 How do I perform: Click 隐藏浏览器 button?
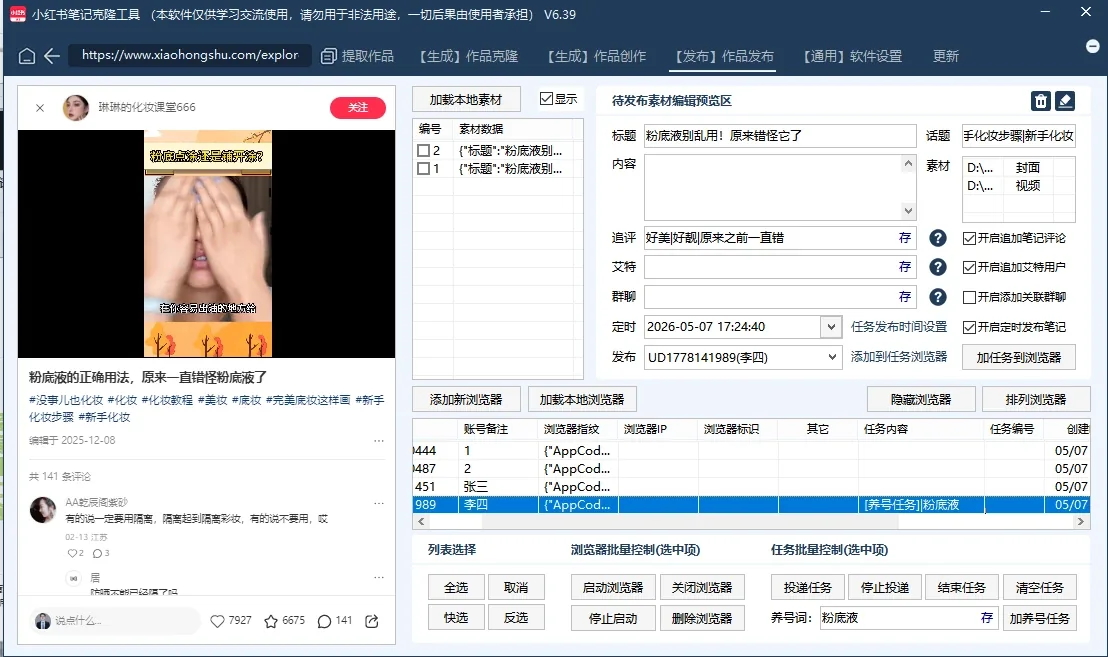pos(921,399)
